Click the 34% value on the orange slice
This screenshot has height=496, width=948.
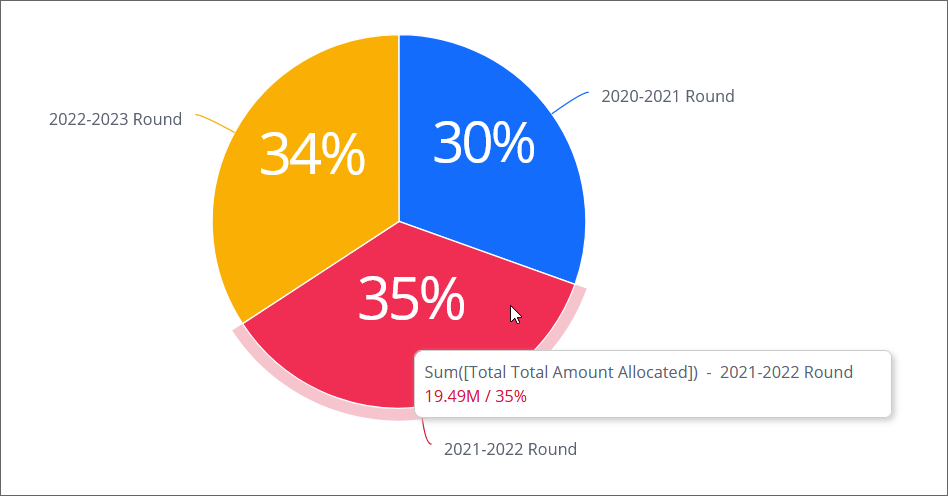311,157
